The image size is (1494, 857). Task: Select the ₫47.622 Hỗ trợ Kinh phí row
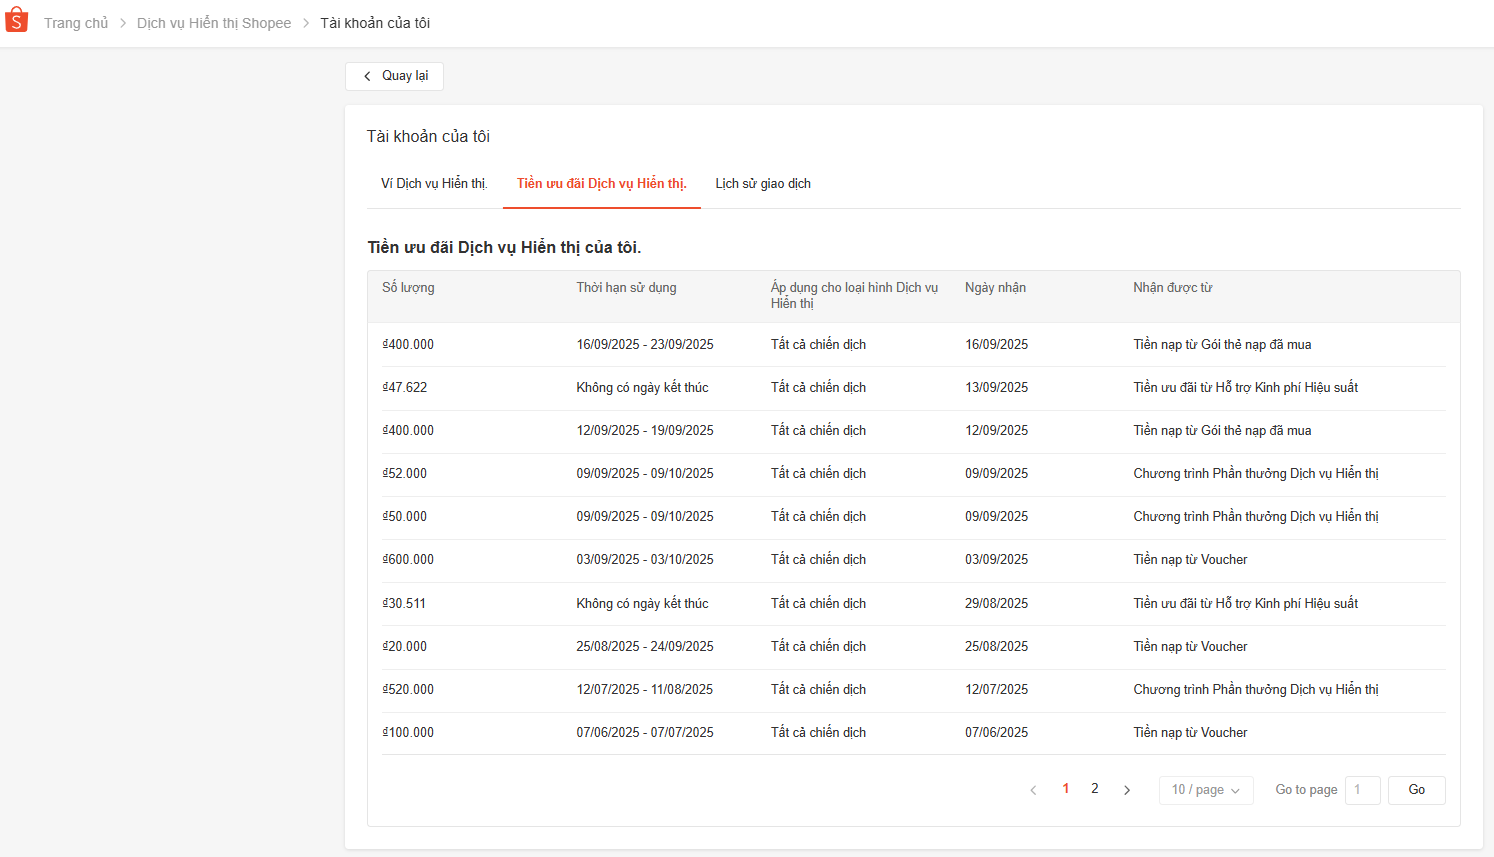point(405,388)
